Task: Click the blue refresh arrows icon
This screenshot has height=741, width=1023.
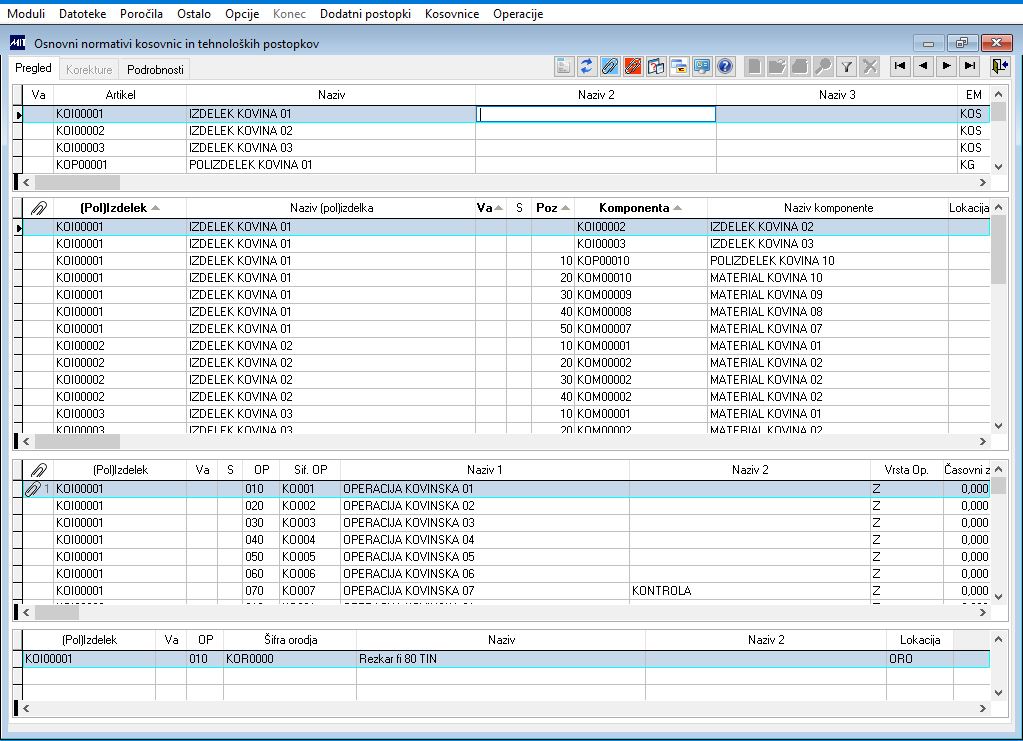Action: [x=587, y=66]
